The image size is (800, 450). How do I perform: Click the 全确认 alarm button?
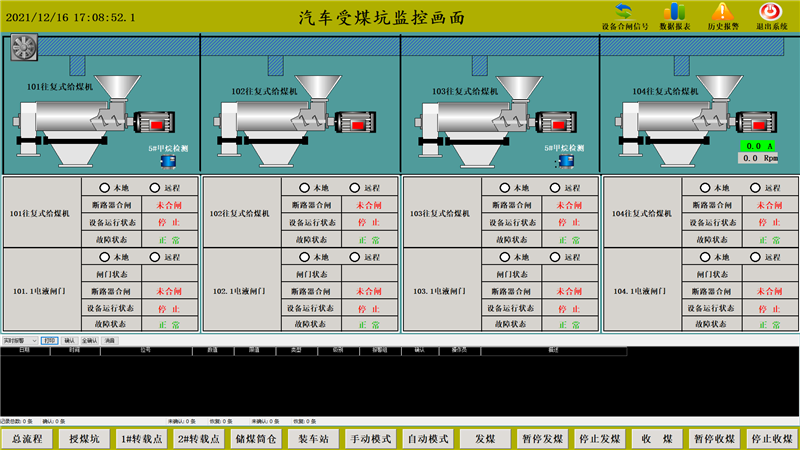(x=89, y=340)
